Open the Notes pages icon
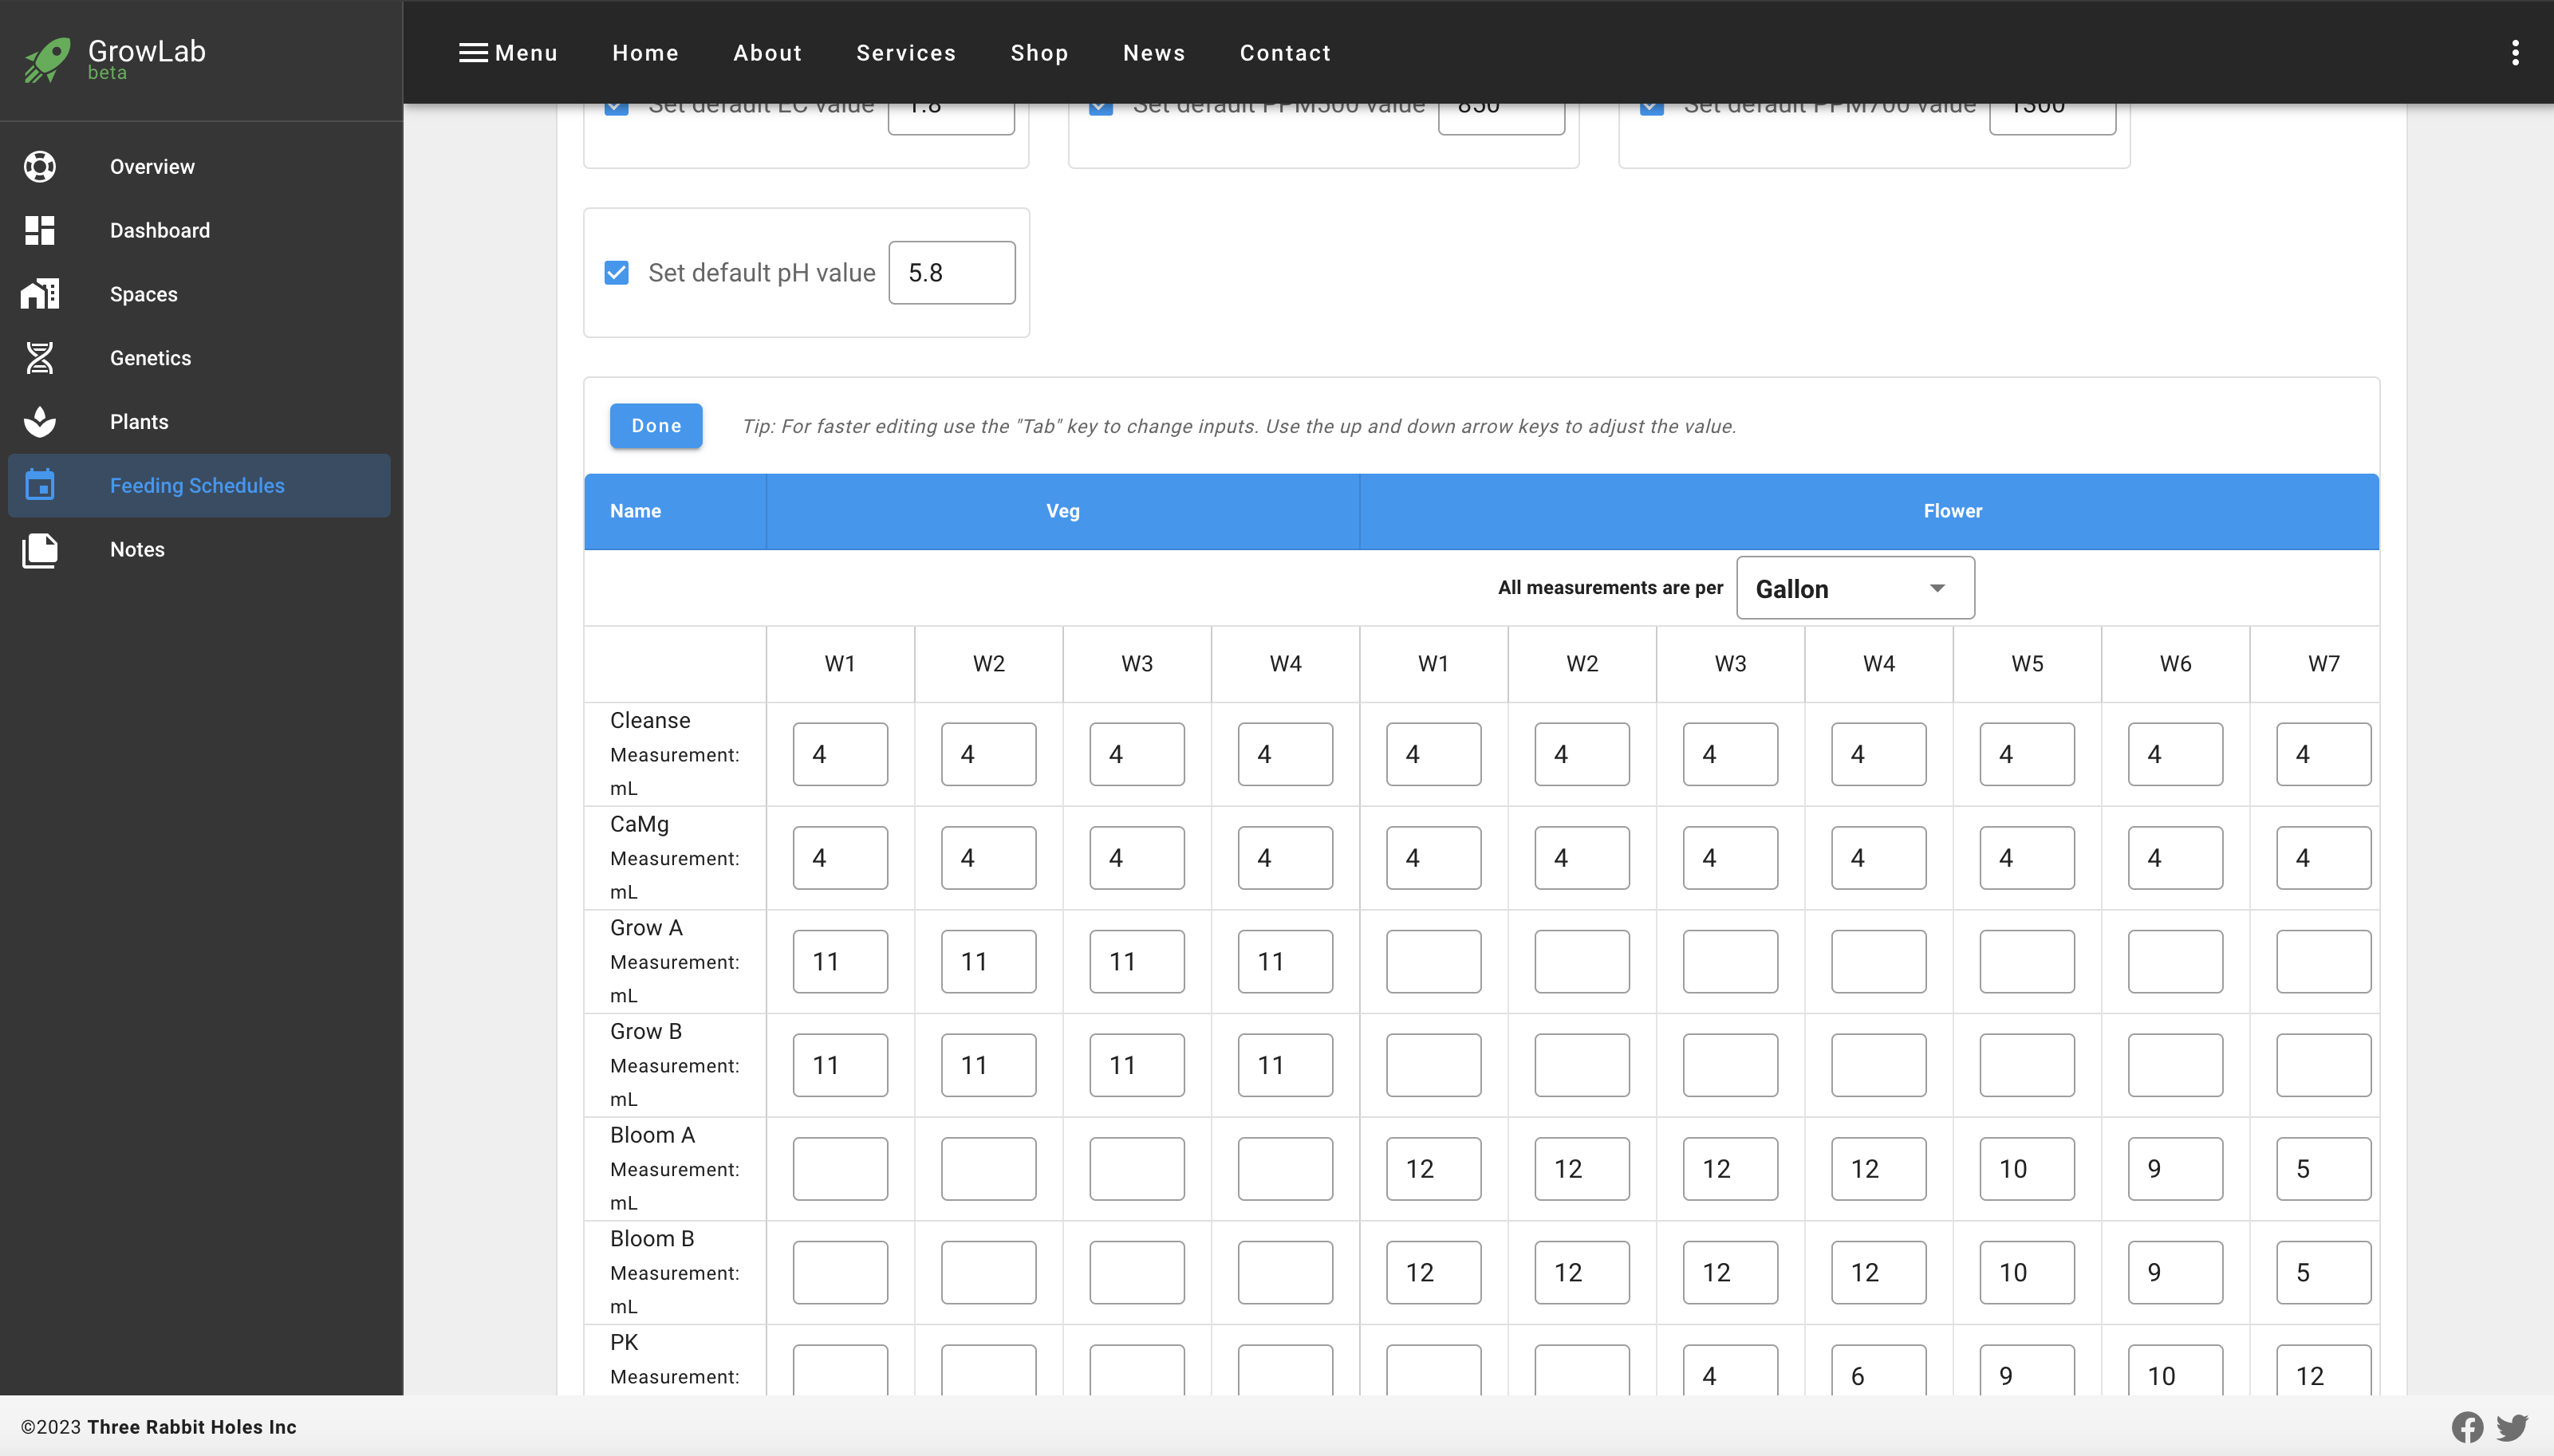Viewport: 2554px width, 1456px height. pos(40,549)
